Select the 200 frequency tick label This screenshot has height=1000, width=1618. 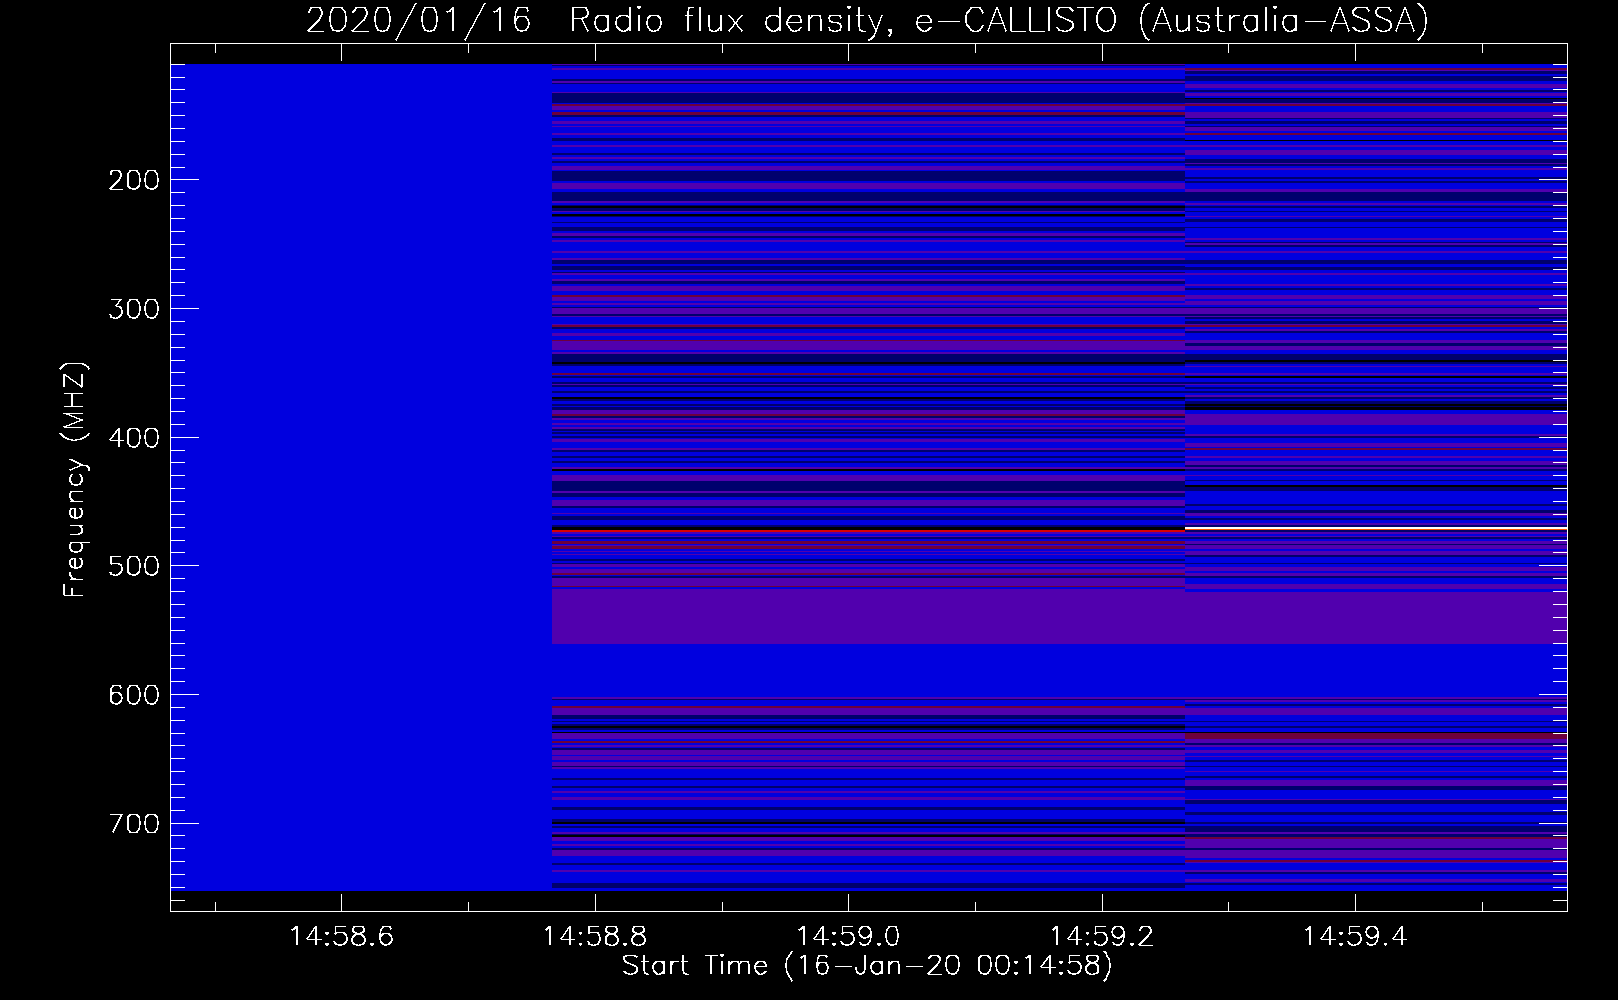(x=134, y=180)
